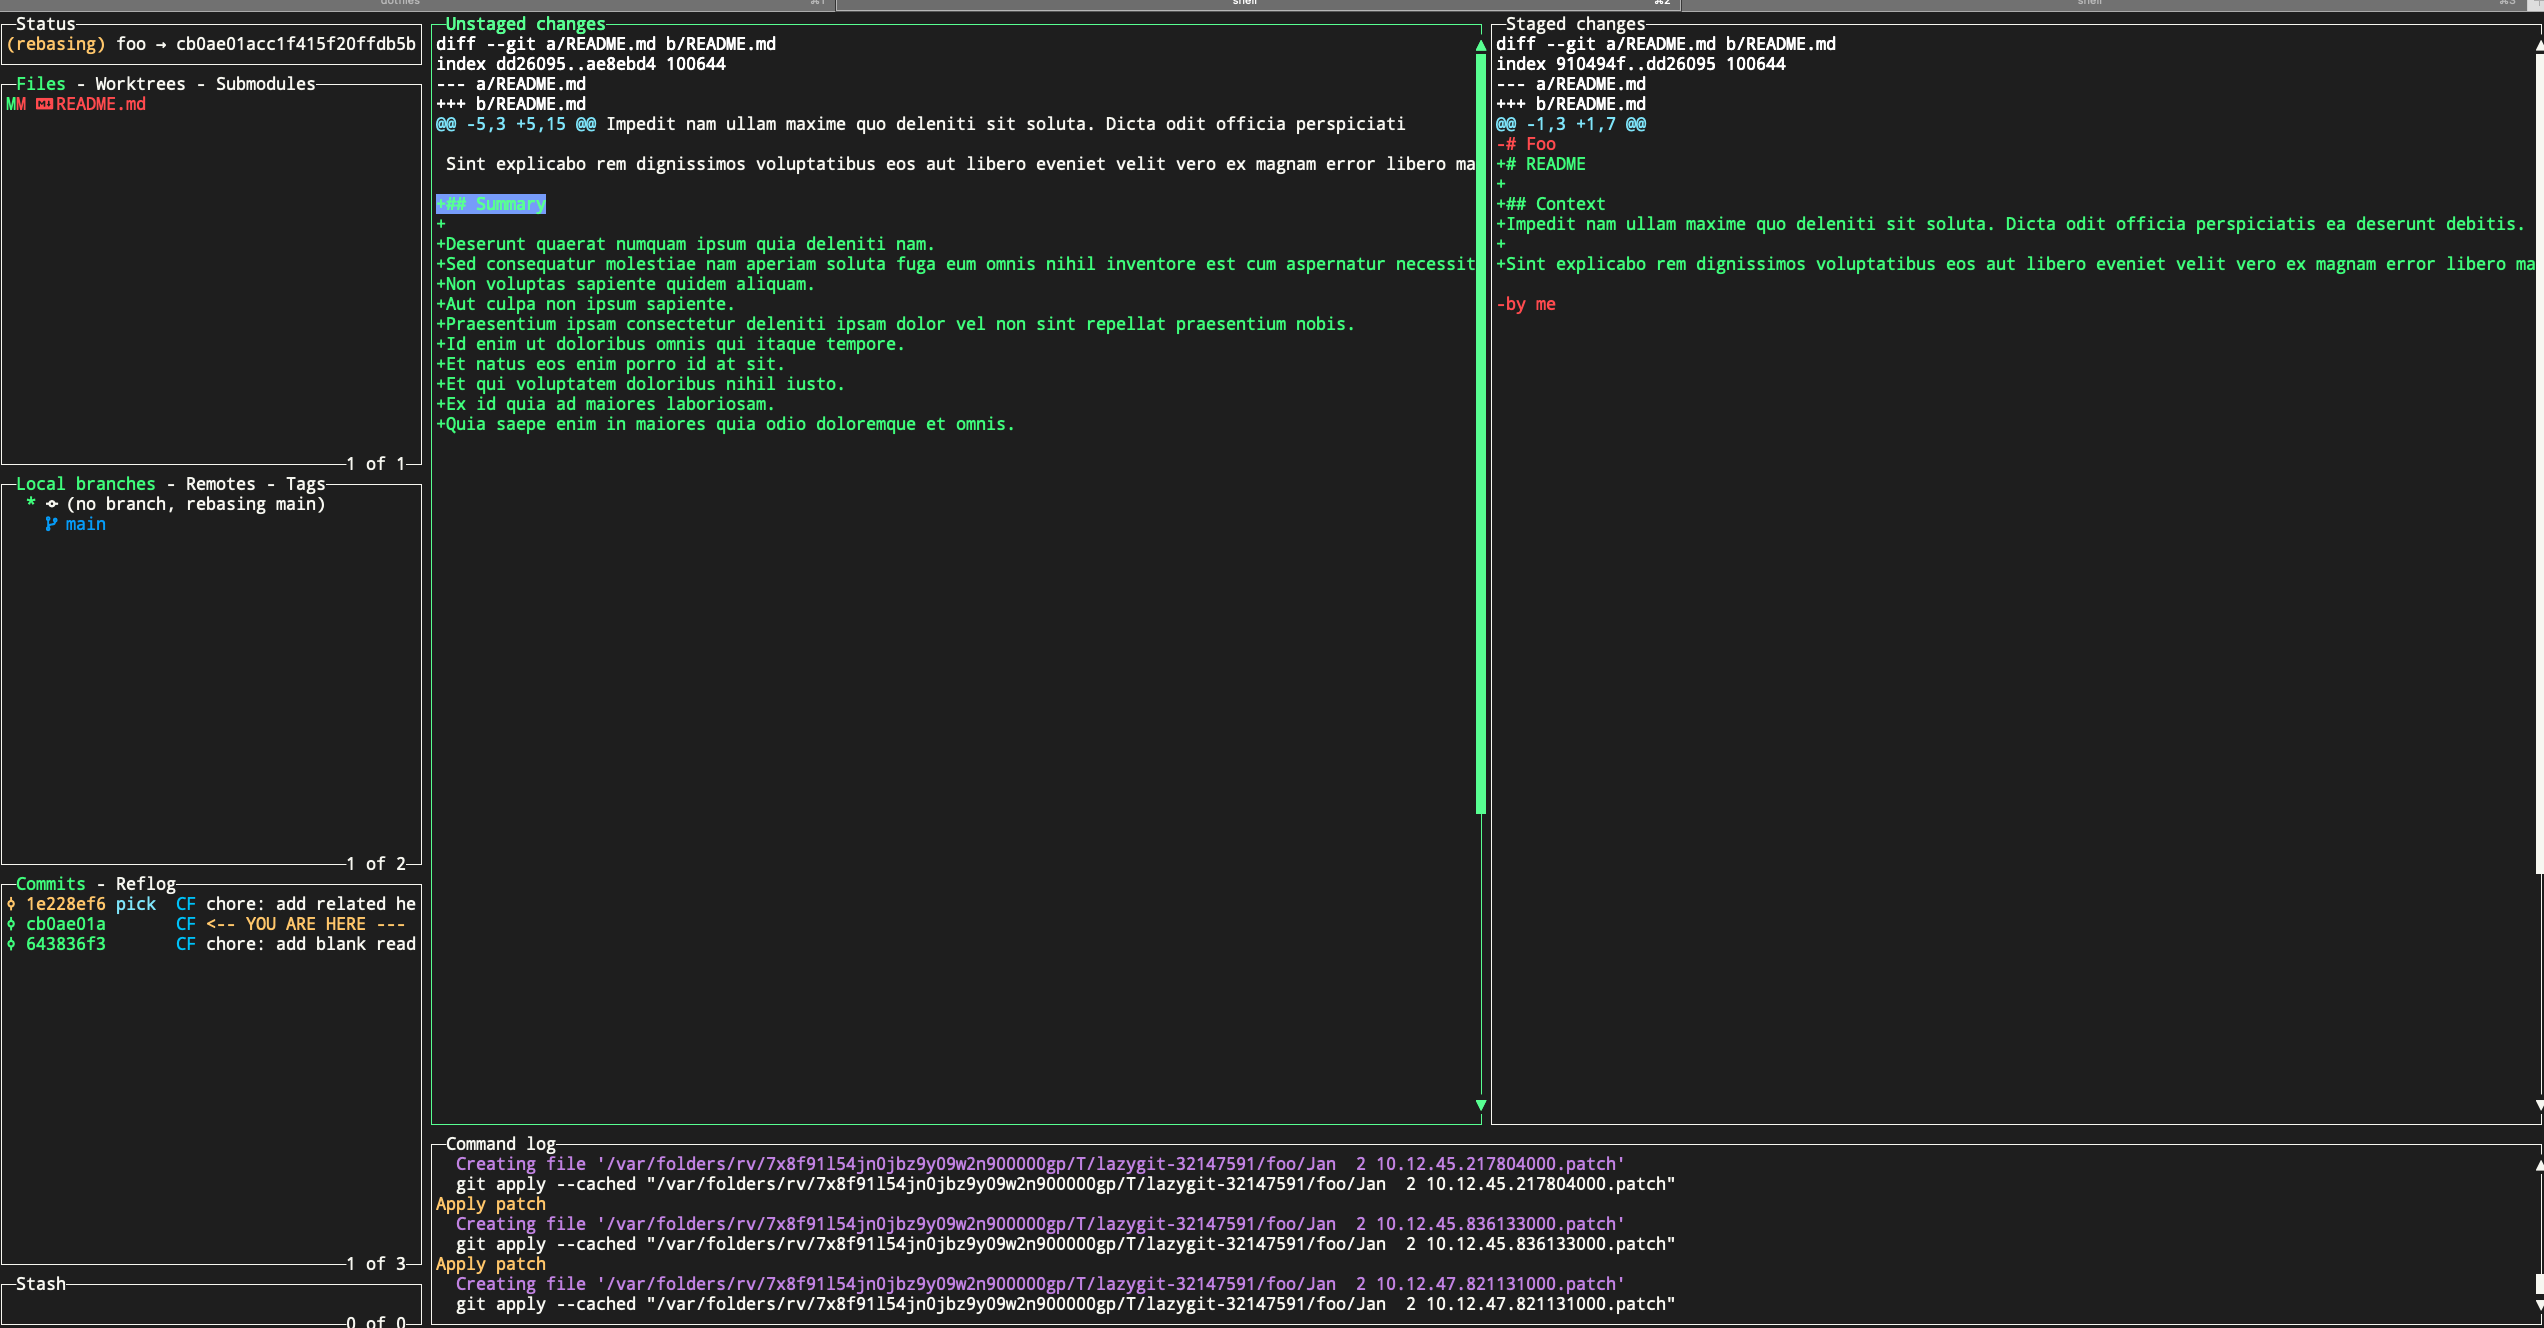The image size is (2544, 1328).
Task: Select the highlighted '## Summary' diff line
Action: 491,204
